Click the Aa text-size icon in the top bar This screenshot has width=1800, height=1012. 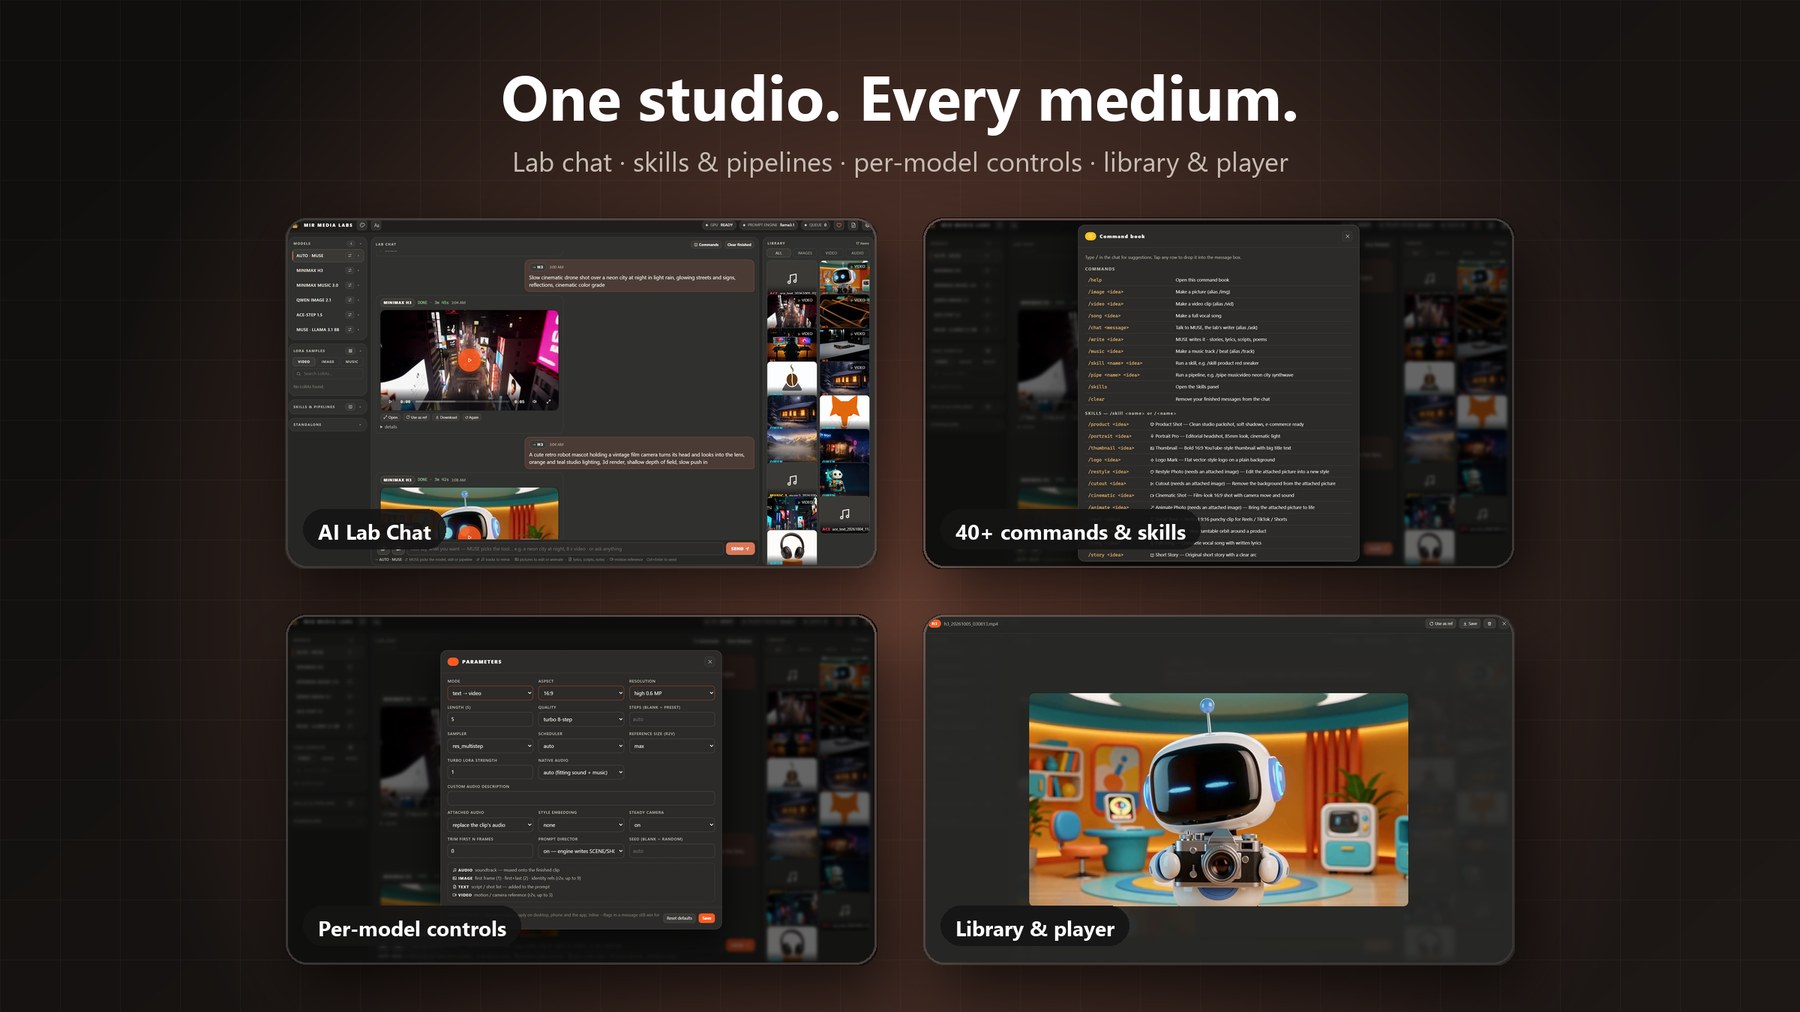[376, 225]
